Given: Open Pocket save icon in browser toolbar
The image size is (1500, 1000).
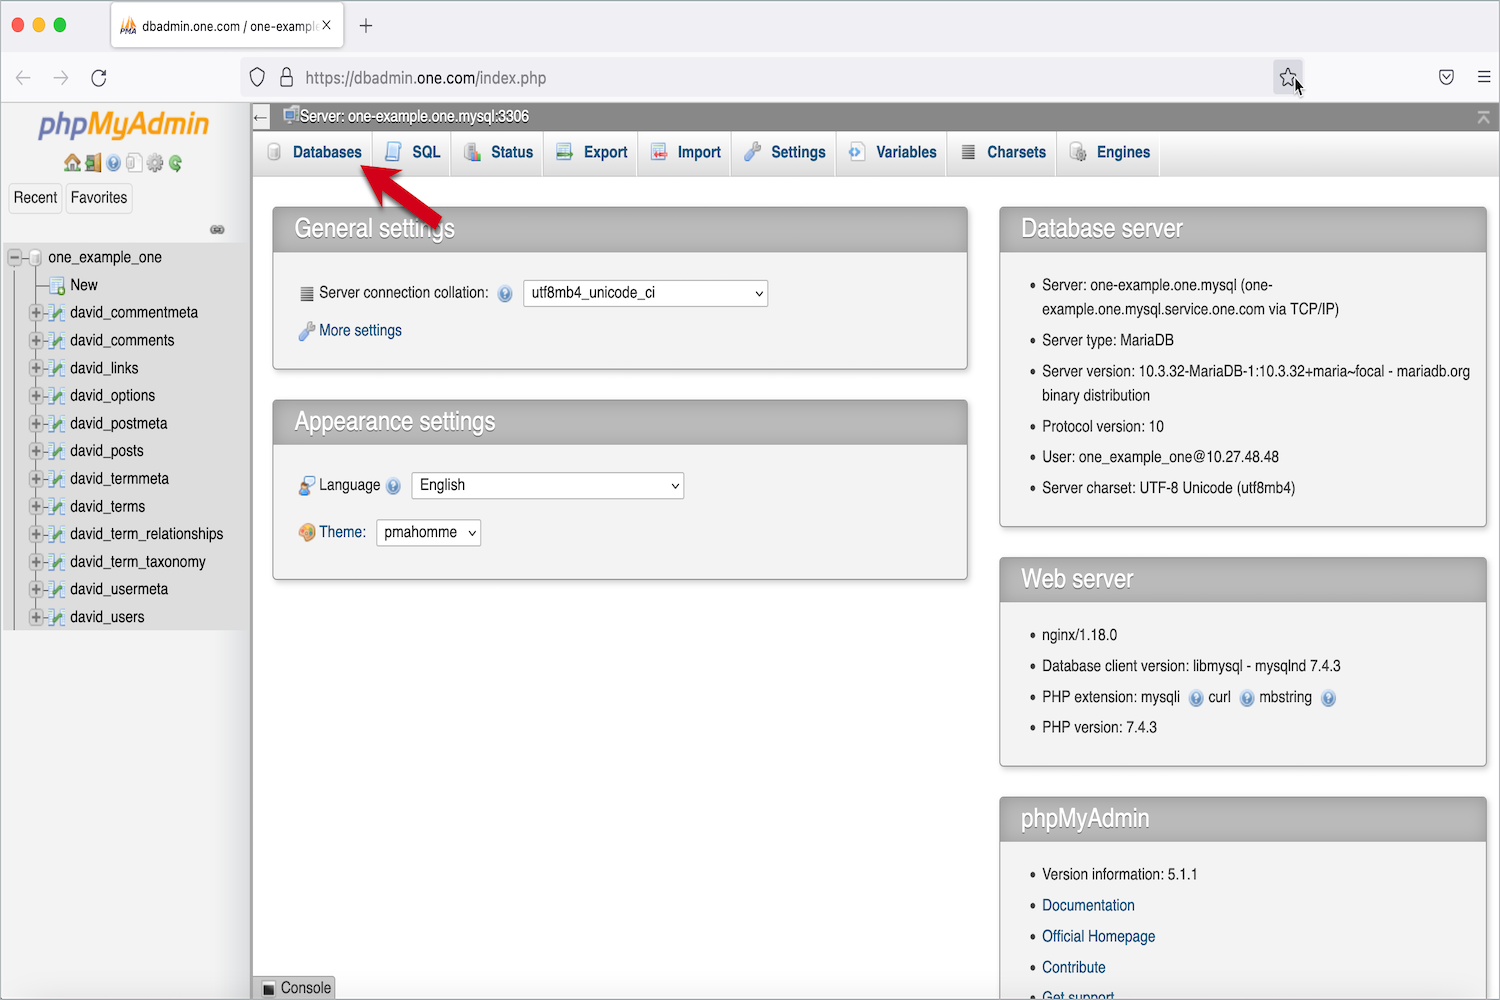Looking at the screenshot, I should (1446, 77).
